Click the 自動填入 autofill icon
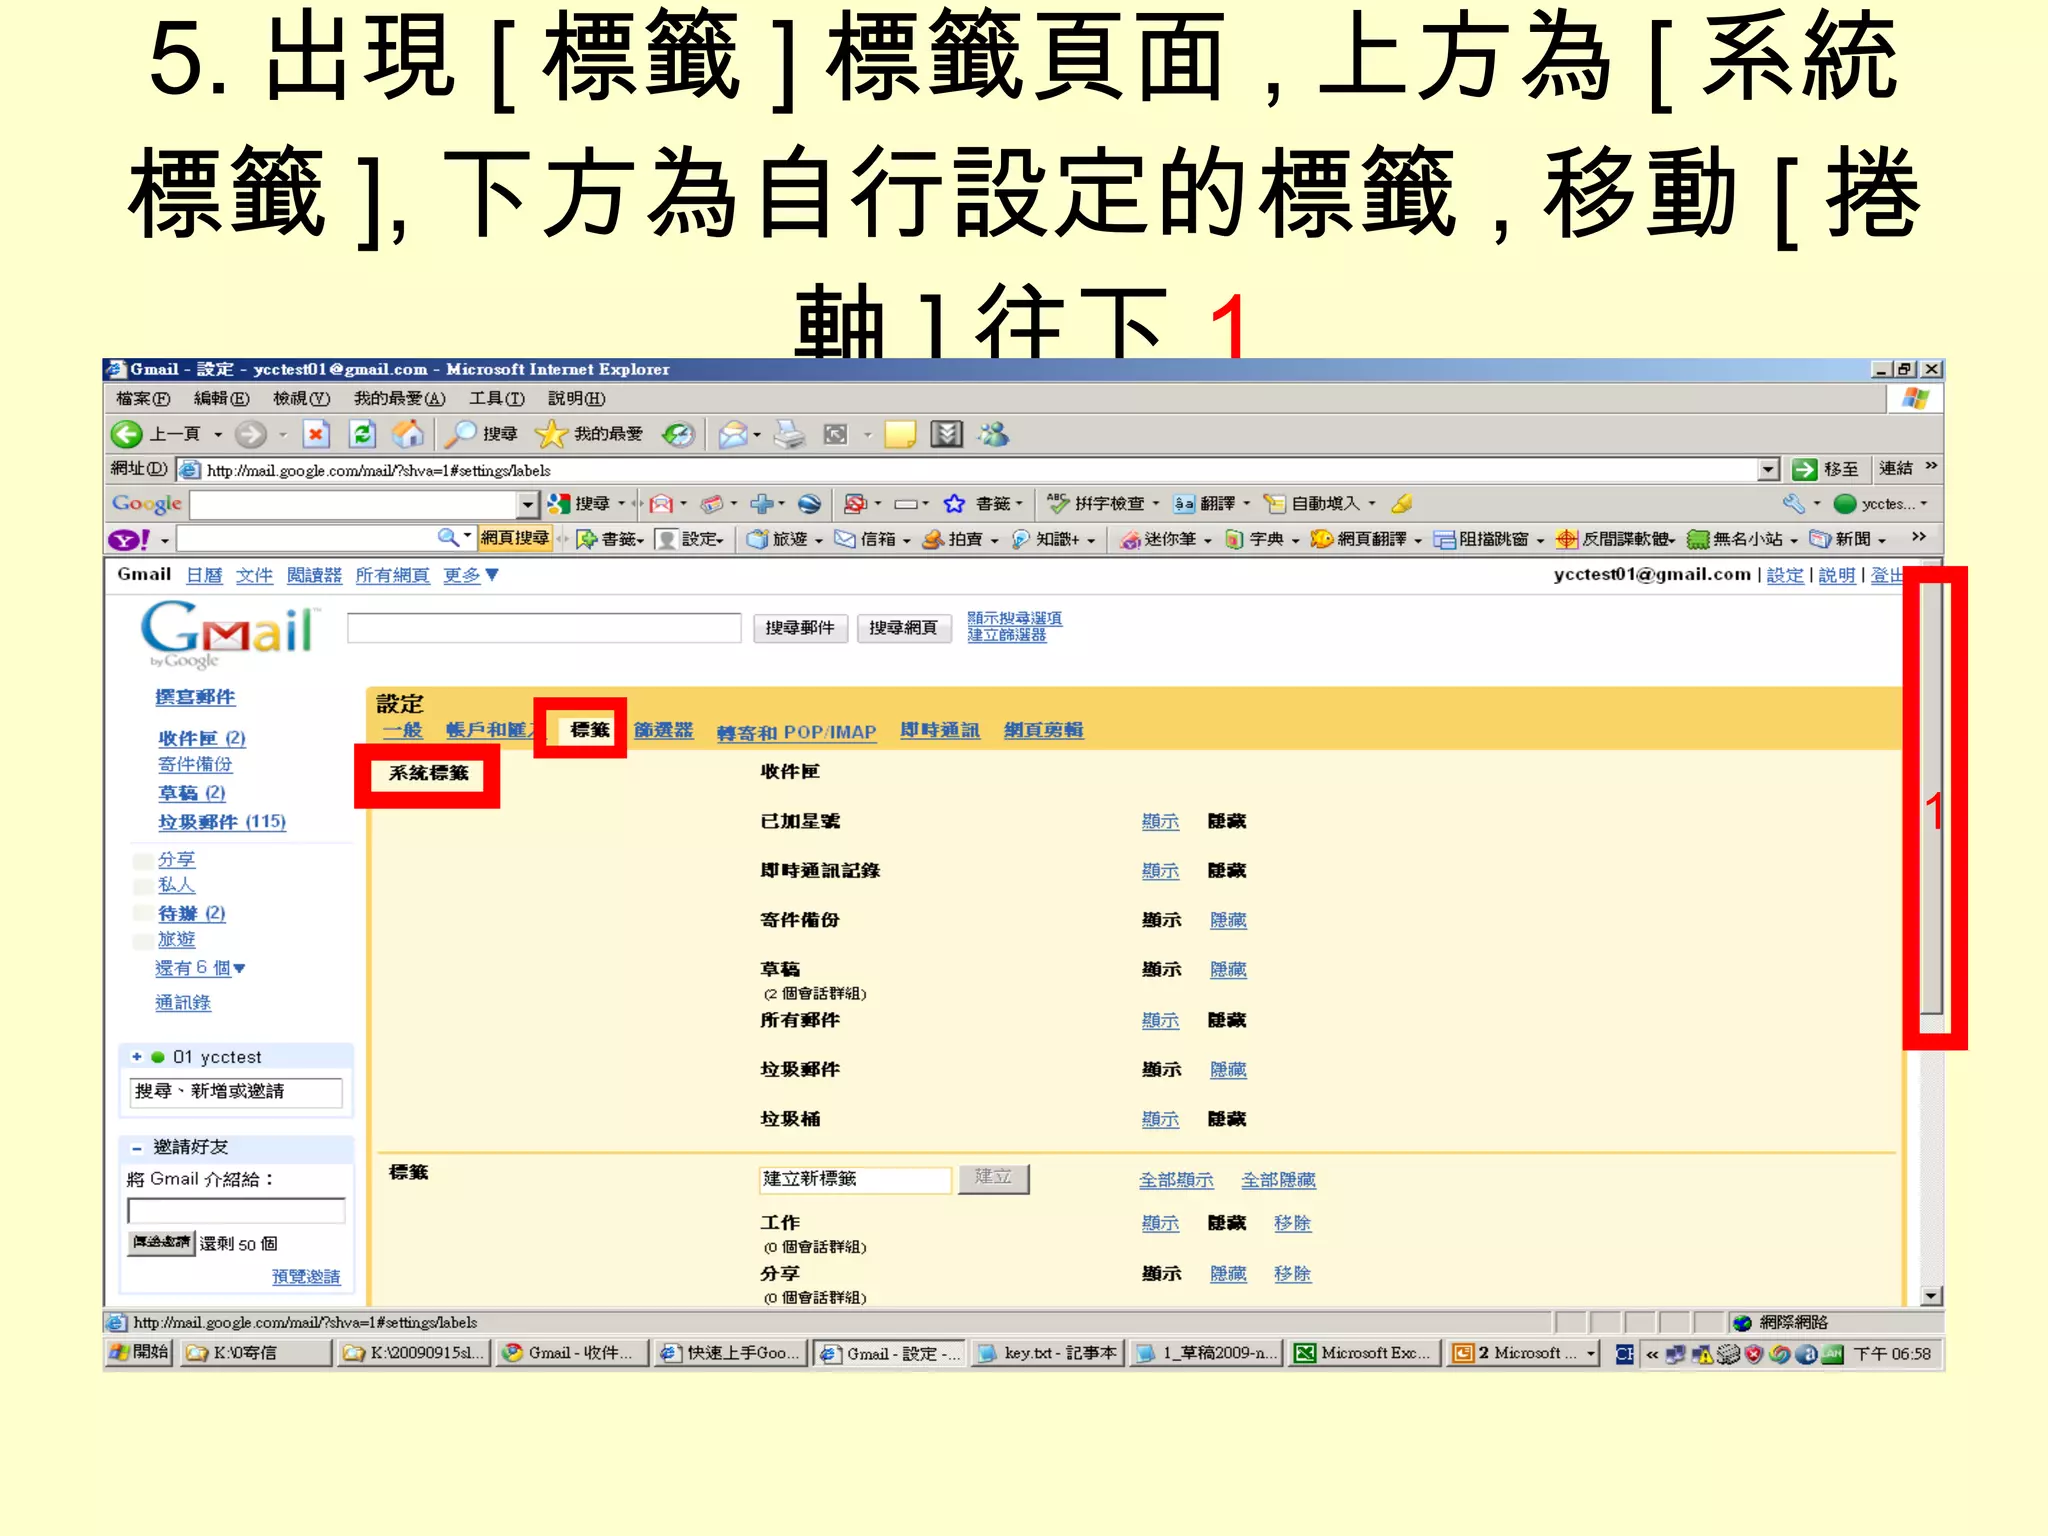The width and height of the screenshot is (2048, 1536). pyautogui.click(x=1274, y=503)
